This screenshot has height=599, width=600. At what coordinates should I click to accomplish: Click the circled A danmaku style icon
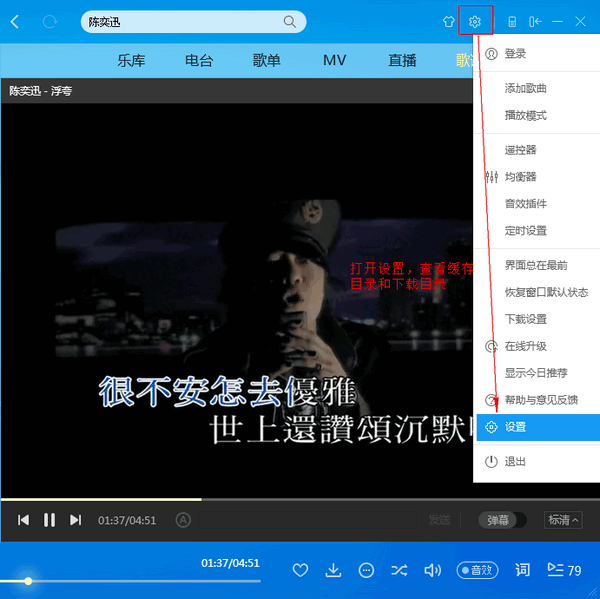point(183,520)
